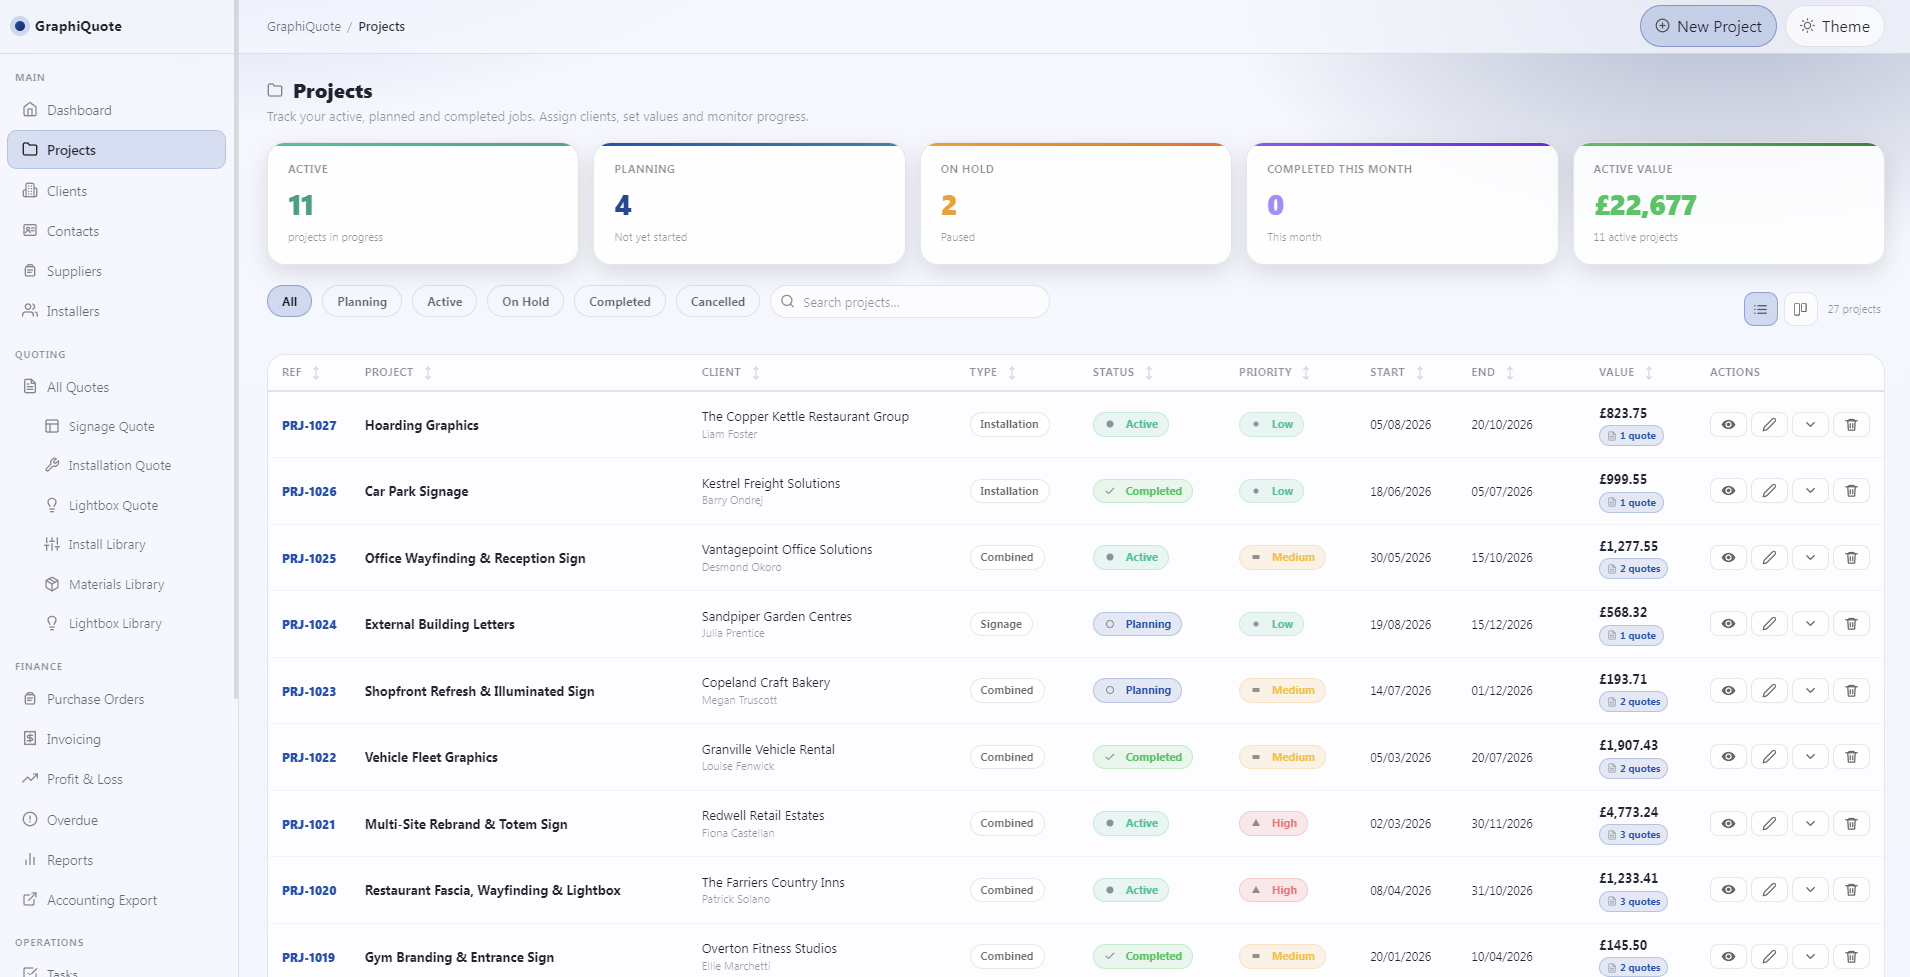Open Dashboard from the sidebar
Image resolution: width=1910 pixels, height=977 pixels.
(x=116, y=110)
